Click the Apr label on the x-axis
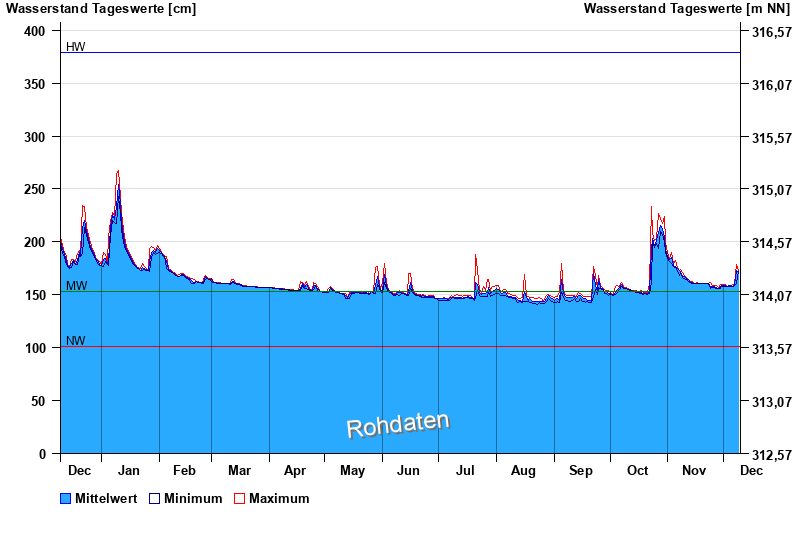The width and height of the screenshot is (800, 550). tap(295, 470)
